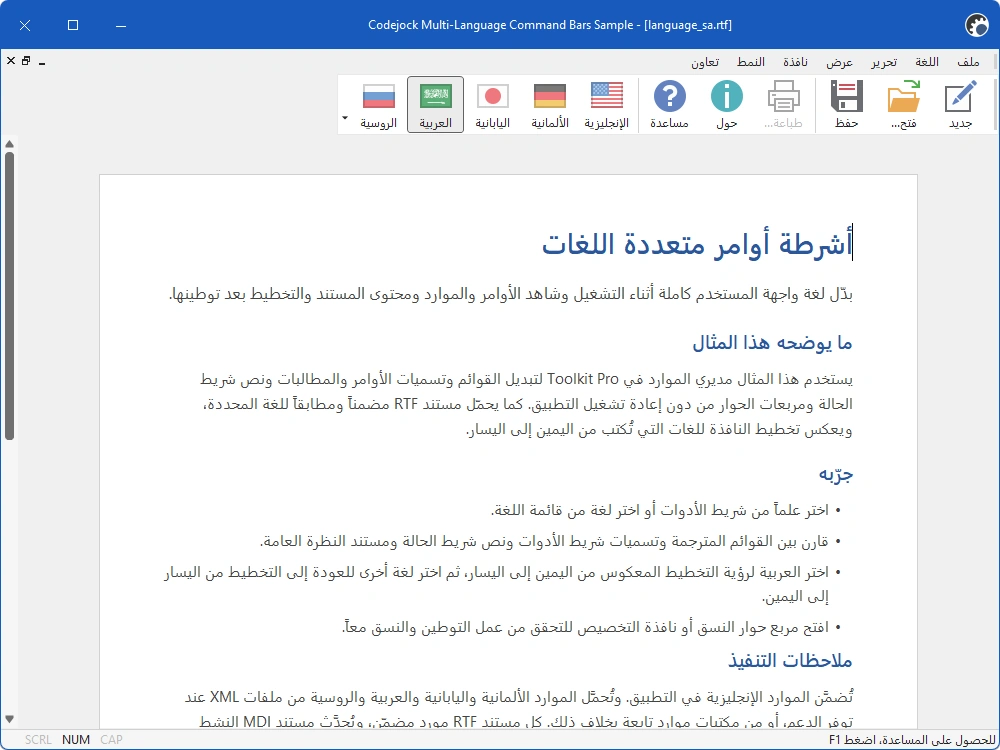
Task: Minimize the inner document window
Action: click(x=42, y=62)
